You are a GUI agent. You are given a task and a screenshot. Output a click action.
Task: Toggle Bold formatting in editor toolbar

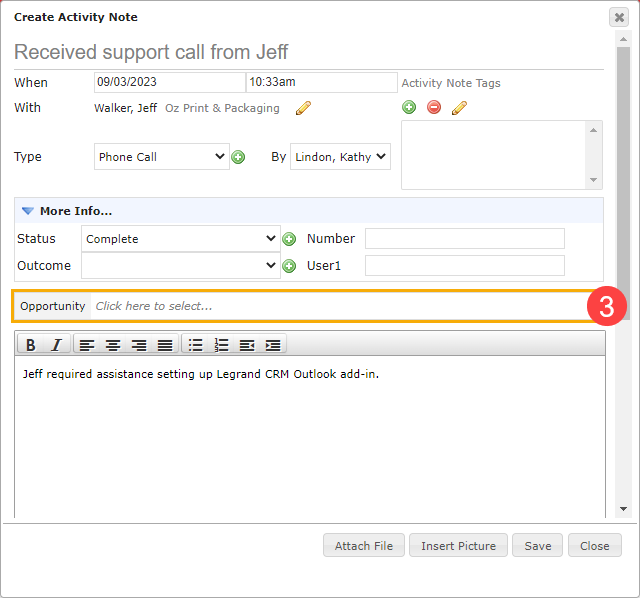pyautogui.click(x=31, y=345)
